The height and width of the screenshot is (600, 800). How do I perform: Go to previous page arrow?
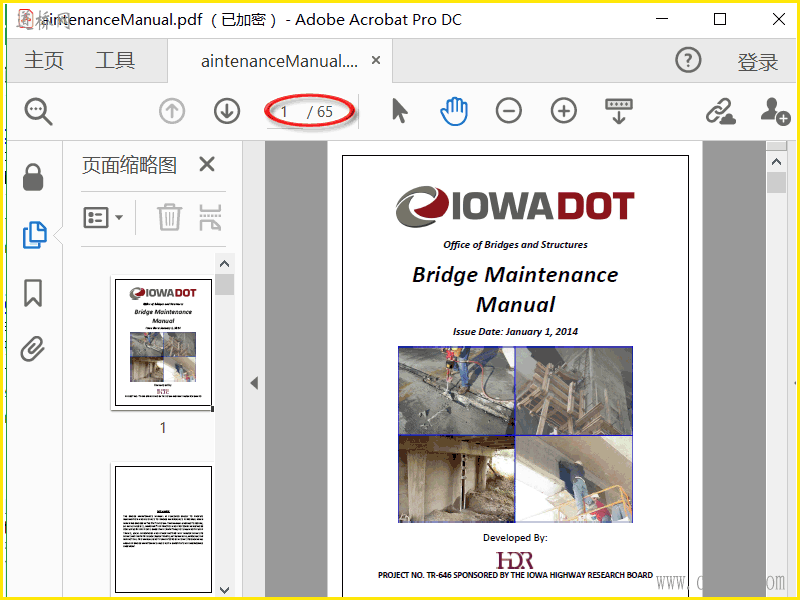pos(172,111)
